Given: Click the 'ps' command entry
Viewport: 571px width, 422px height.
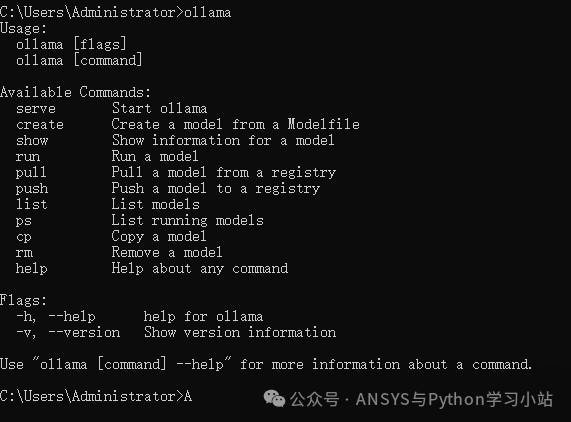Looking at the screenshot, I should click(x=24, y=221).
